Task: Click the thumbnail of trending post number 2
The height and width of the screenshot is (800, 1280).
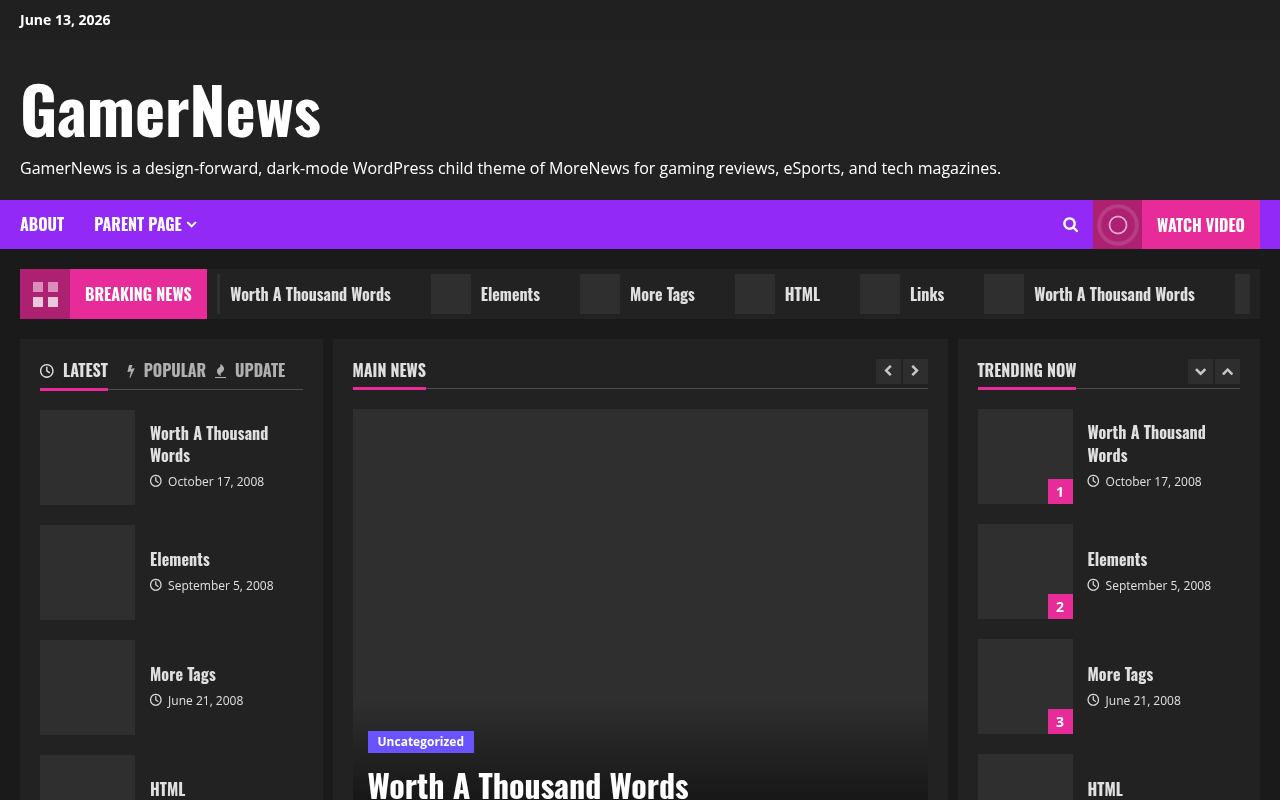Action: point(1025,571)
